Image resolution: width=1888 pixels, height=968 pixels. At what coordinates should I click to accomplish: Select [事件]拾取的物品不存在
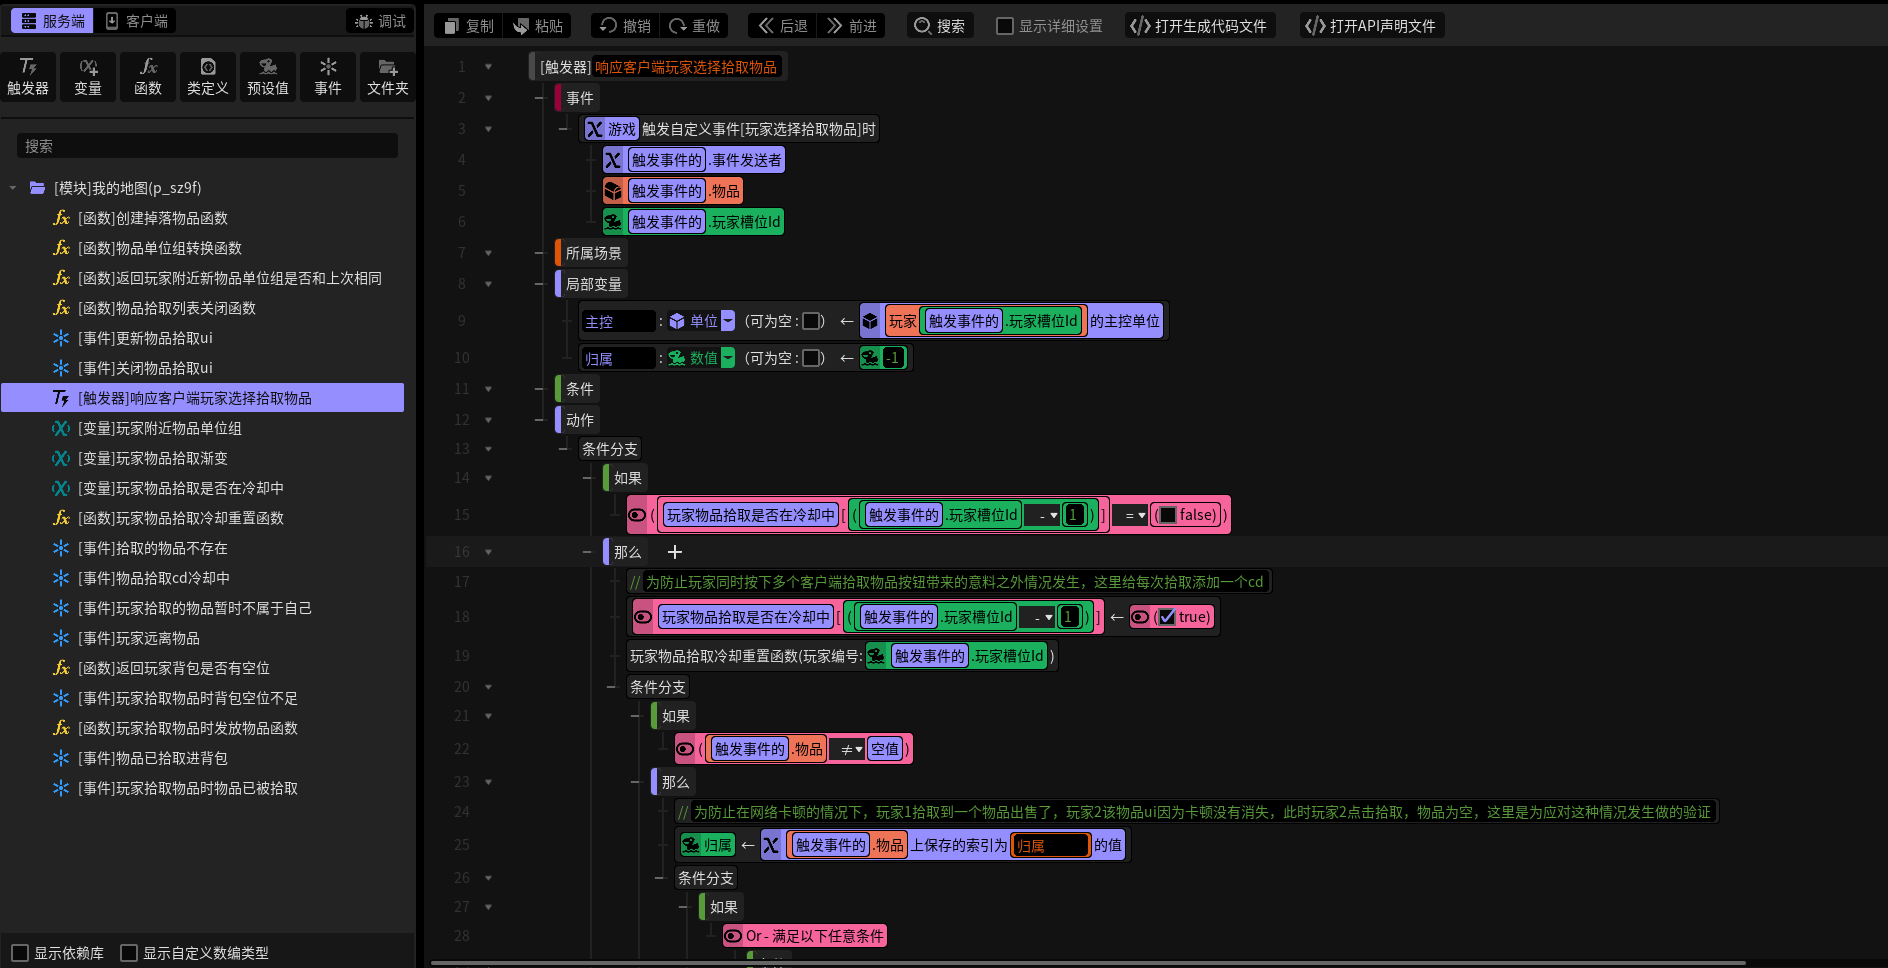click(153, 548)
